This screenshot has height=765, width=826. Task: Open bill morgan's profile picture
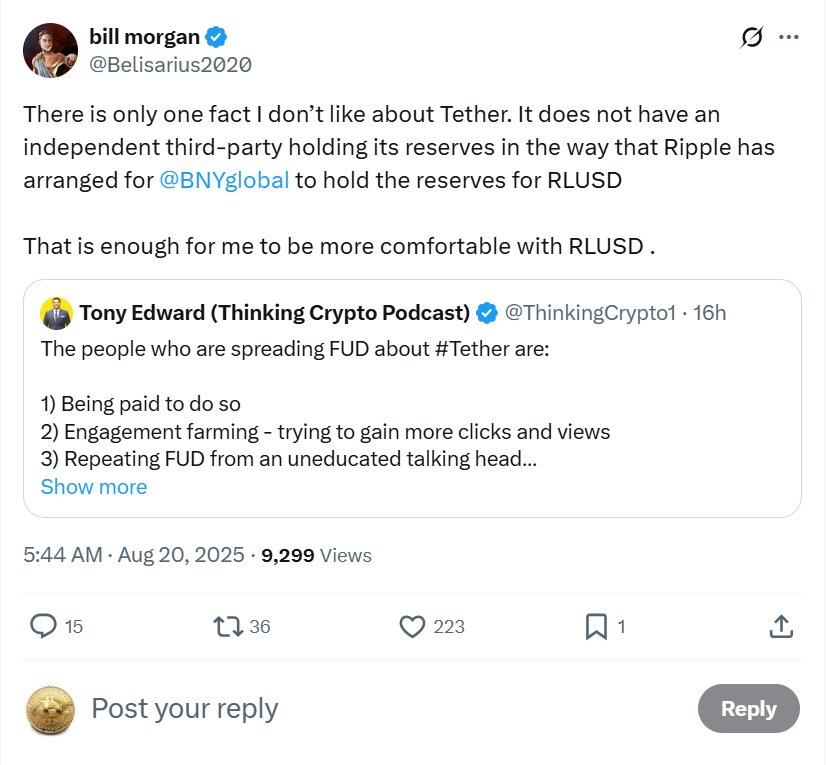point(50,50)
